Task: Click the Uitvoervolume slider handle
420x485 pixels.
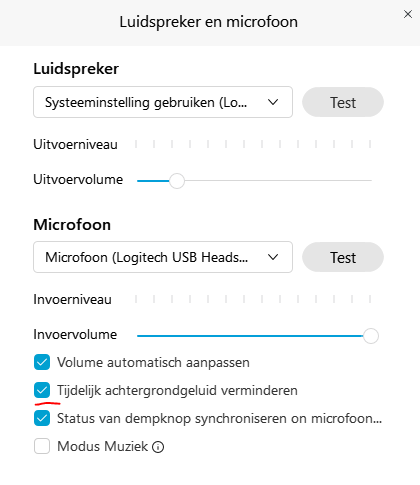Action: tap(177, 181)
